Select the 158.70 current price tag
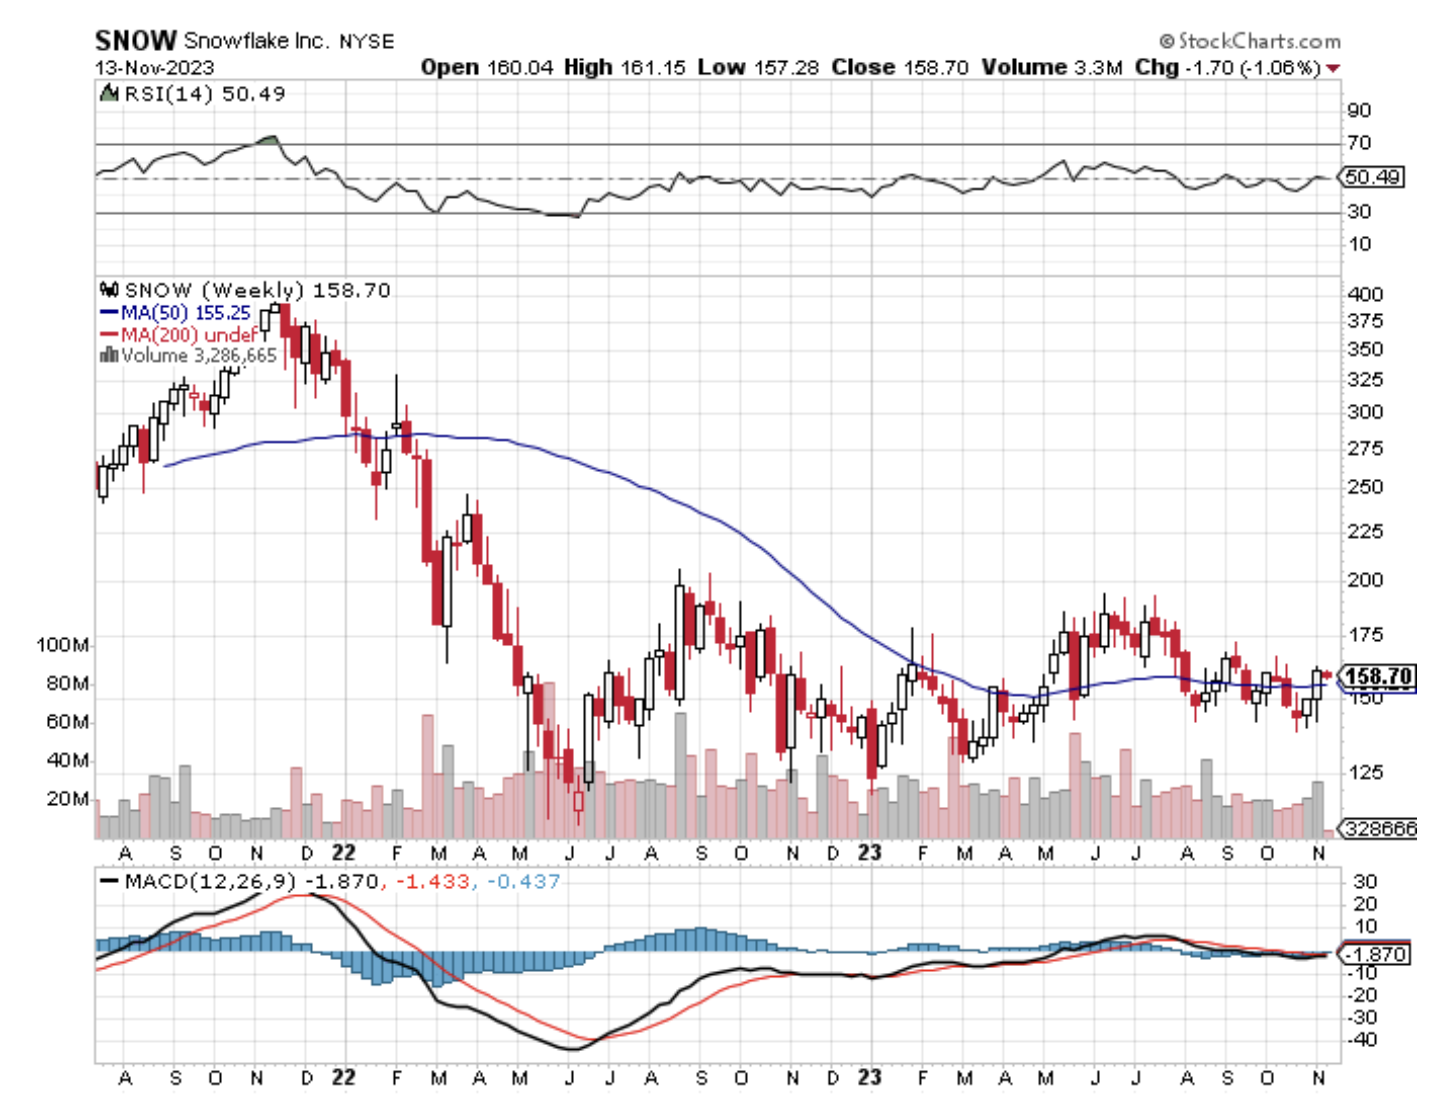This screenshot has width=1444, height=1114. pos(1377,677)
